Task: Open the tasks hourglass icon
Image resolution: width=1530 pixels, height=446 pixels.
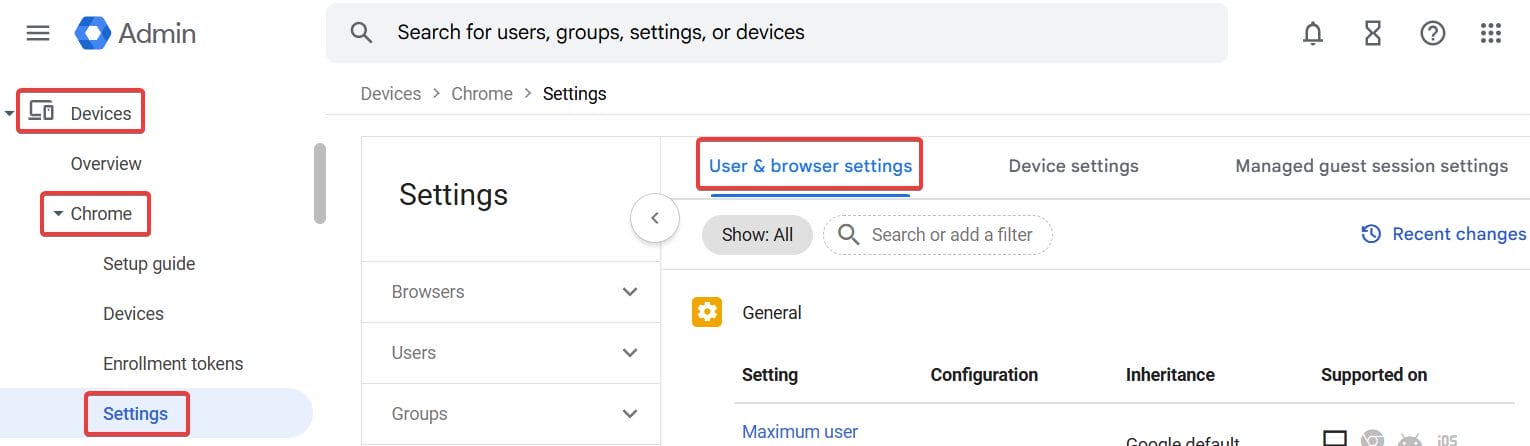Action: coord(1373,33)
